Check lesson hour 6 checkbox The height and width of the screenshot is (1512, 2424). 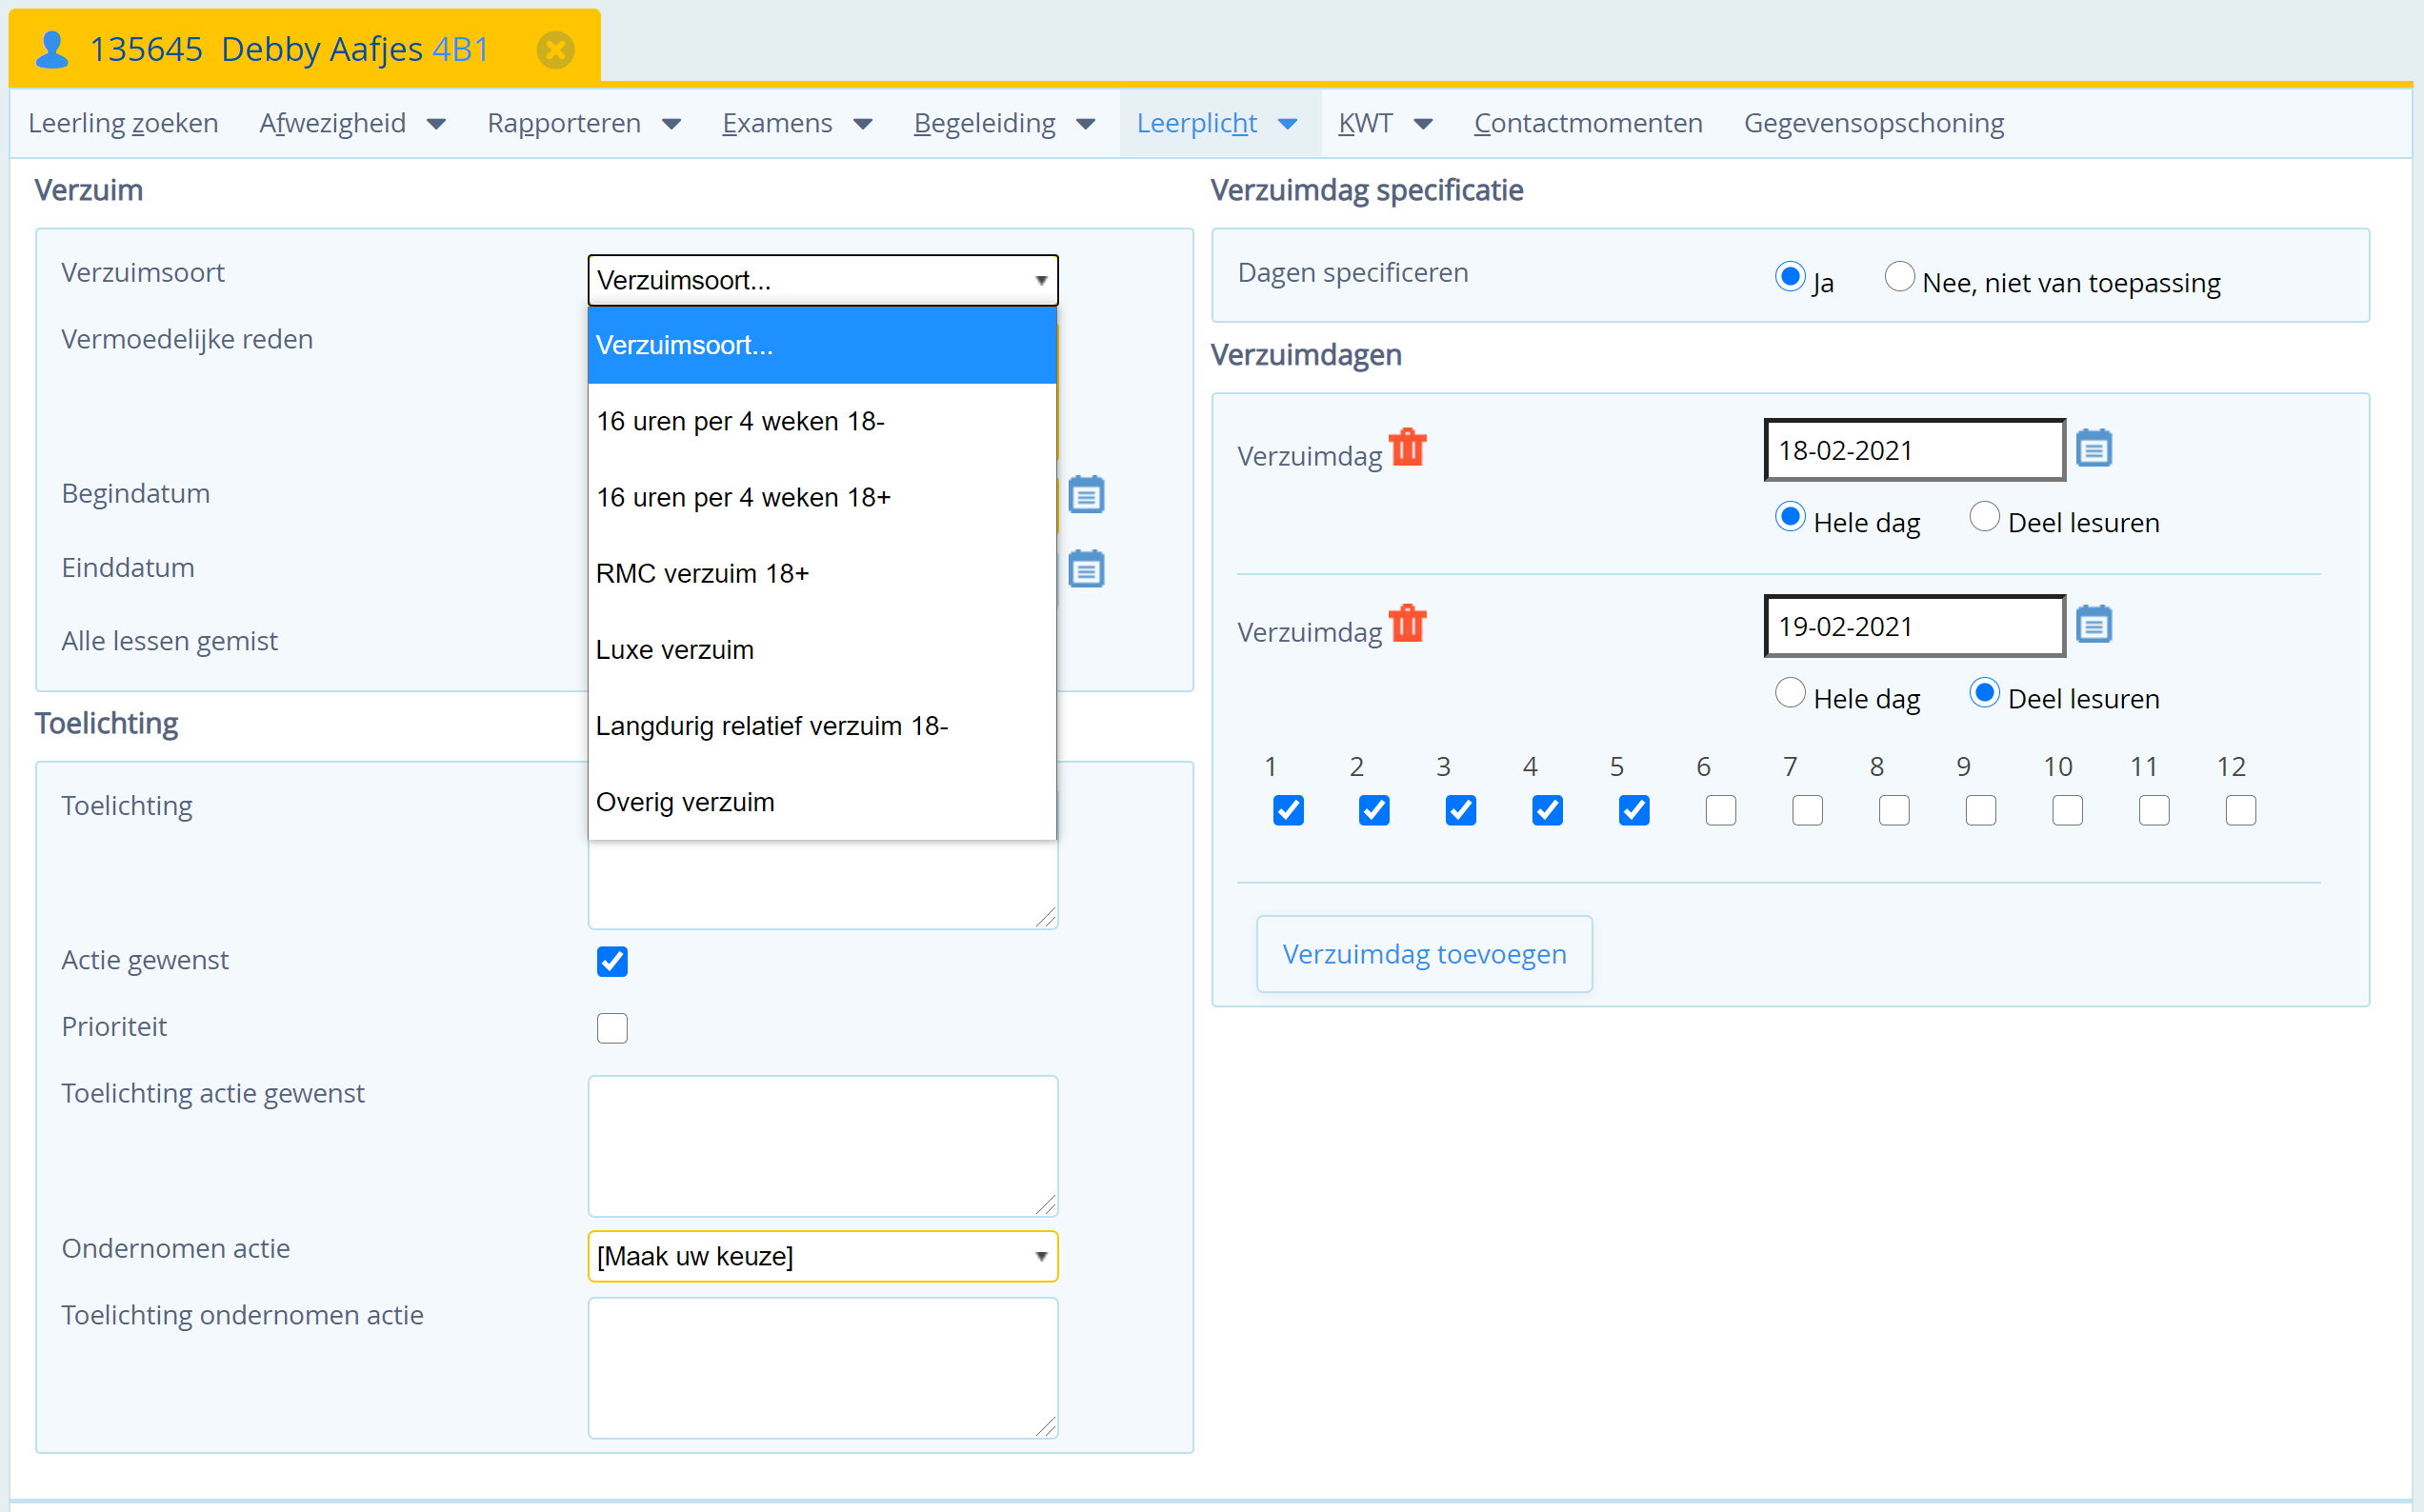click(1721, 810)
